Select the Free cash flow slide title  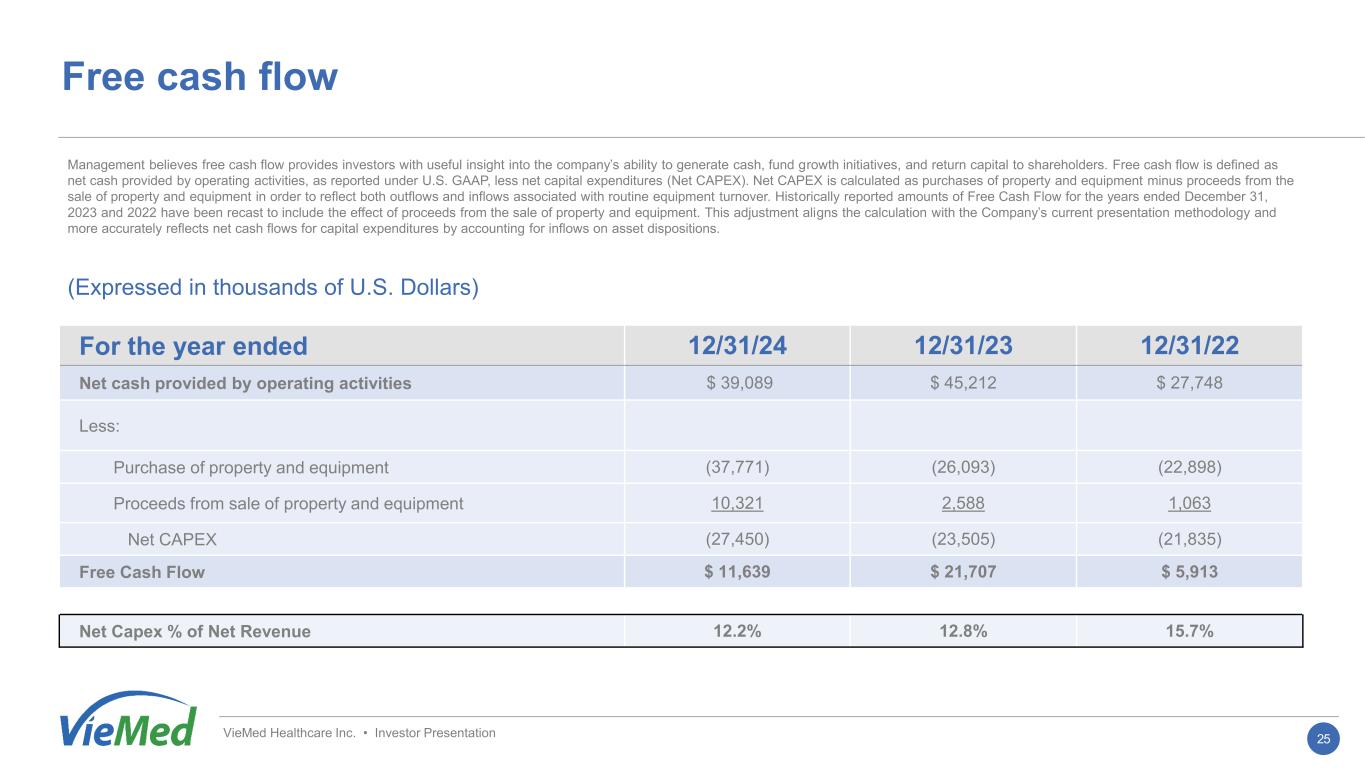200,77
